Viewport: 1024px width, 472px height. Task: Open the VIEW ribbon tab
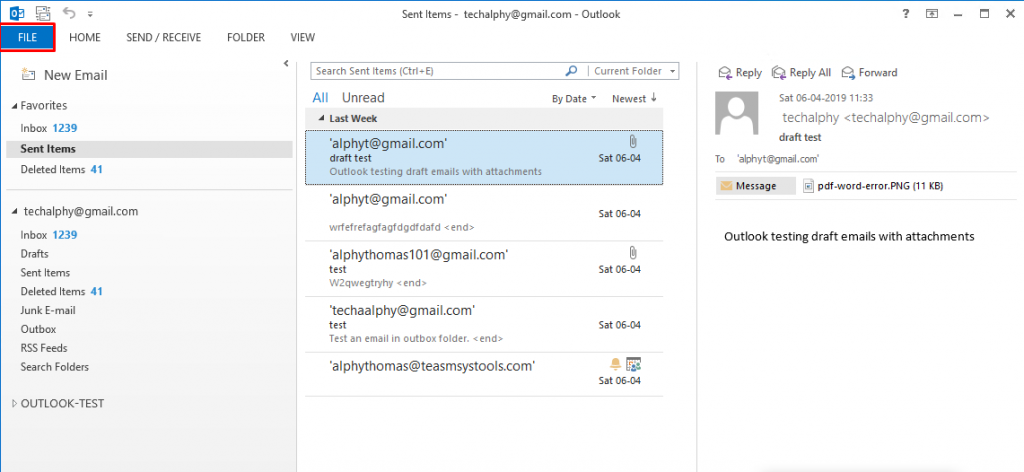302,37
